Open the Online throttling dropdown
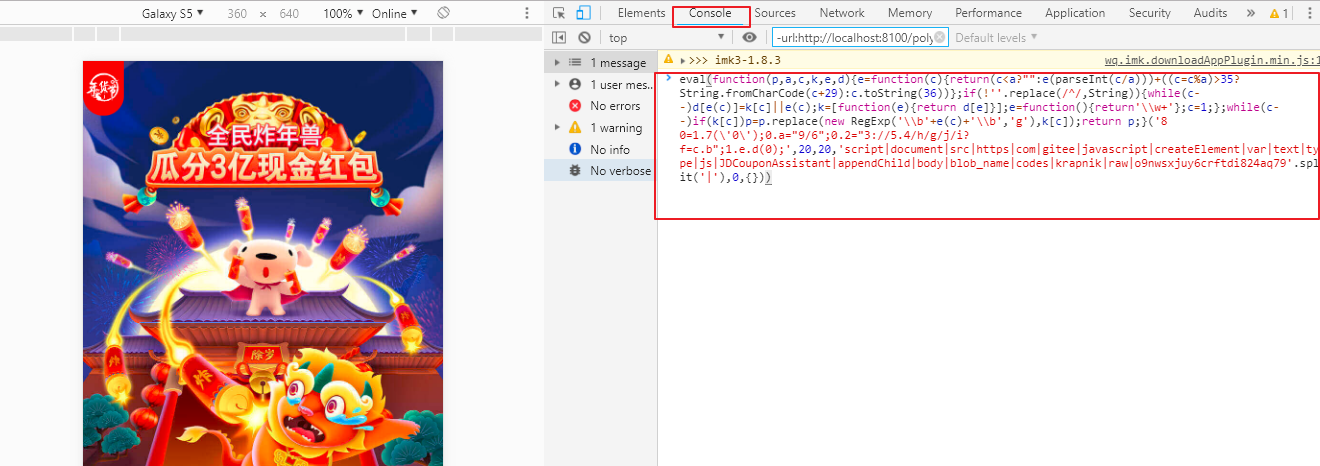The image size is (1320, 466). click(x=395, y=13)
